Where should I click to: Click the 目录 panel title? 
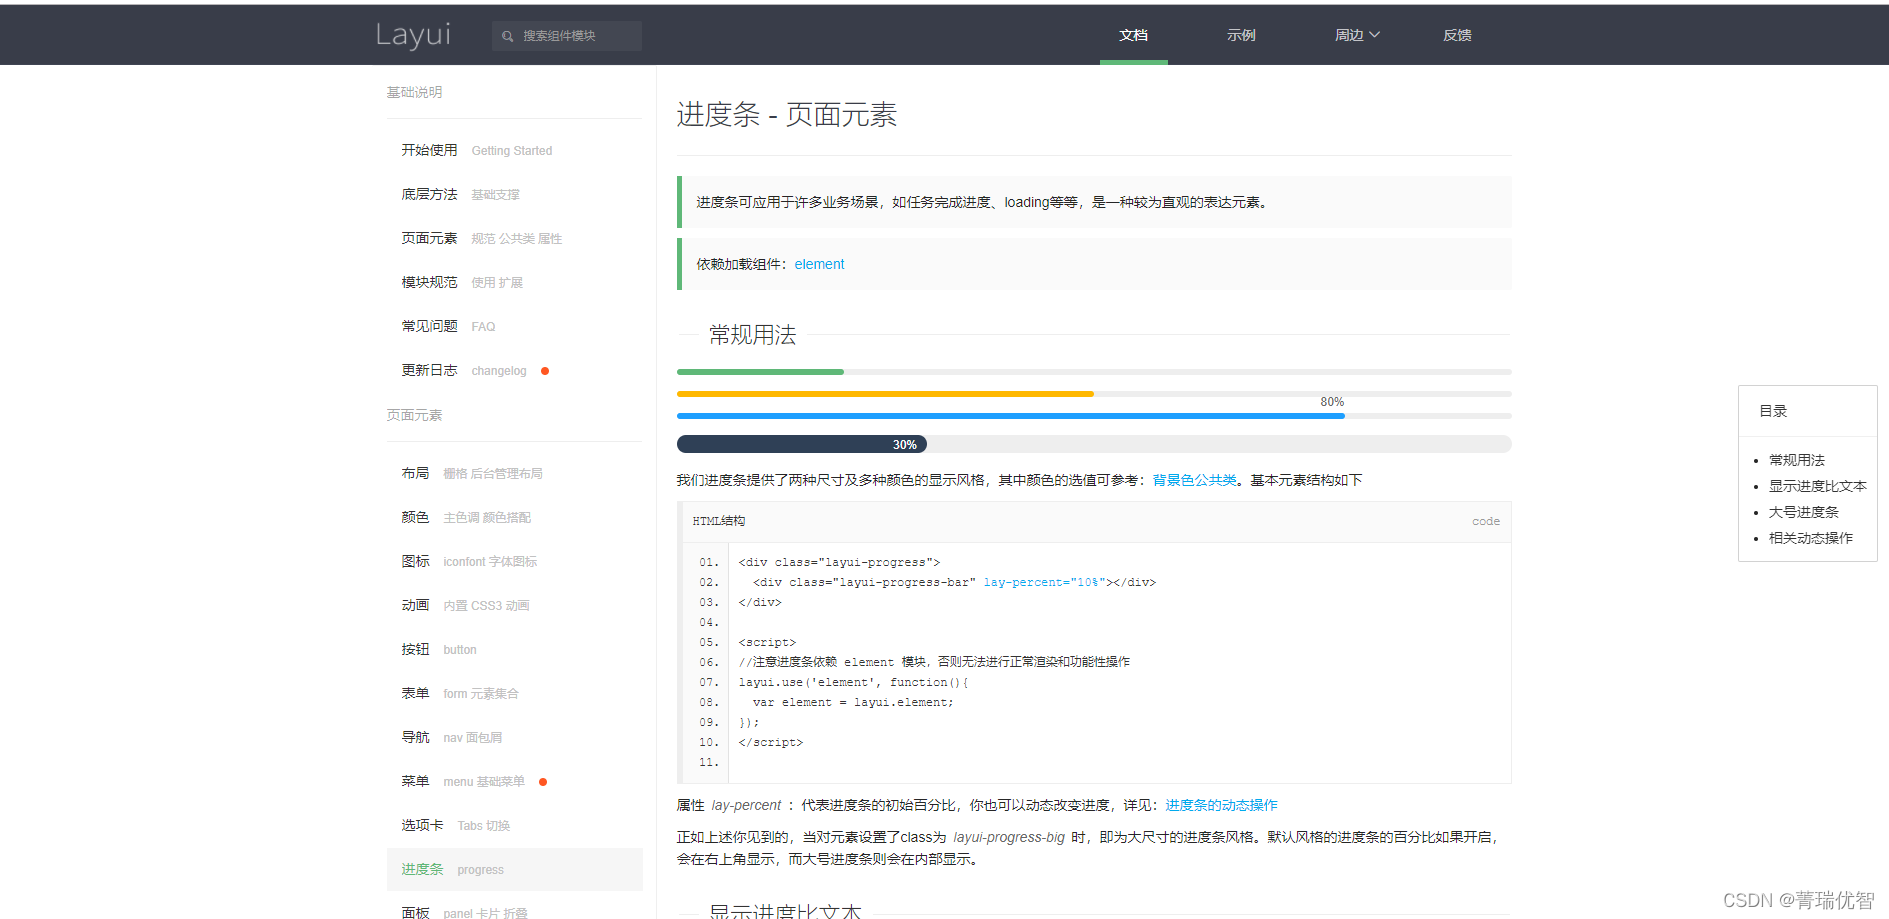point(1773,411)
